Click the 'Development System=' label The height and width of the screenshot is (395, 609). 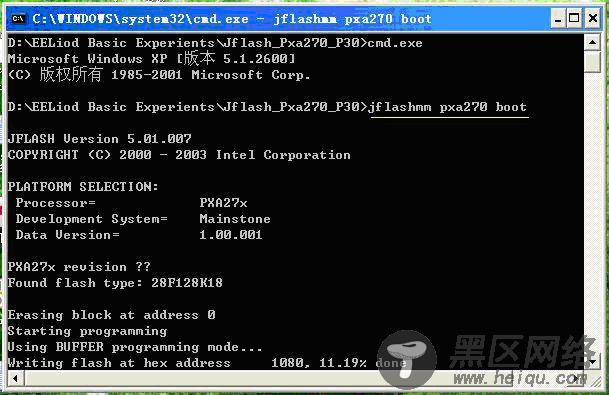coord(92,219)
